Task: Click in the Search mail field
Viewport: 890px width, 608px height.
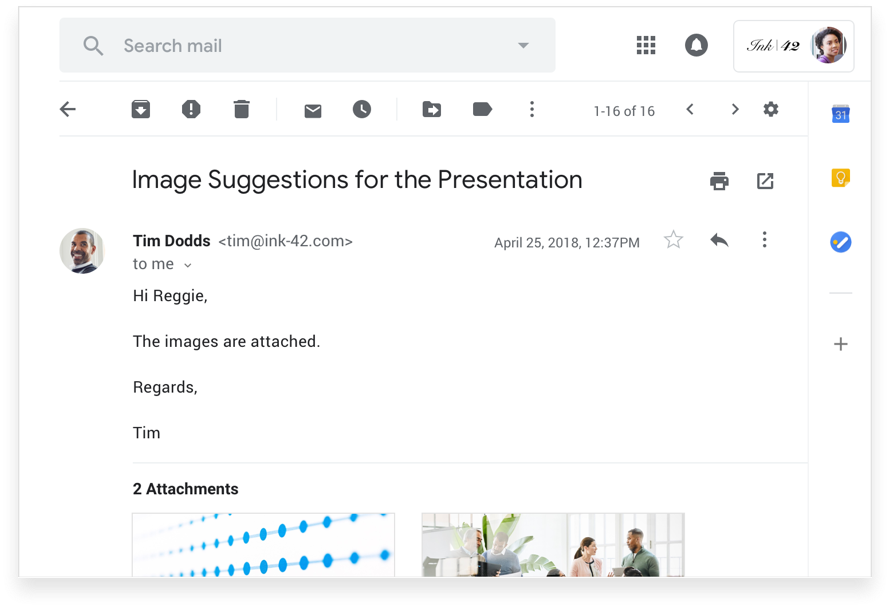Action: [300, 46]
